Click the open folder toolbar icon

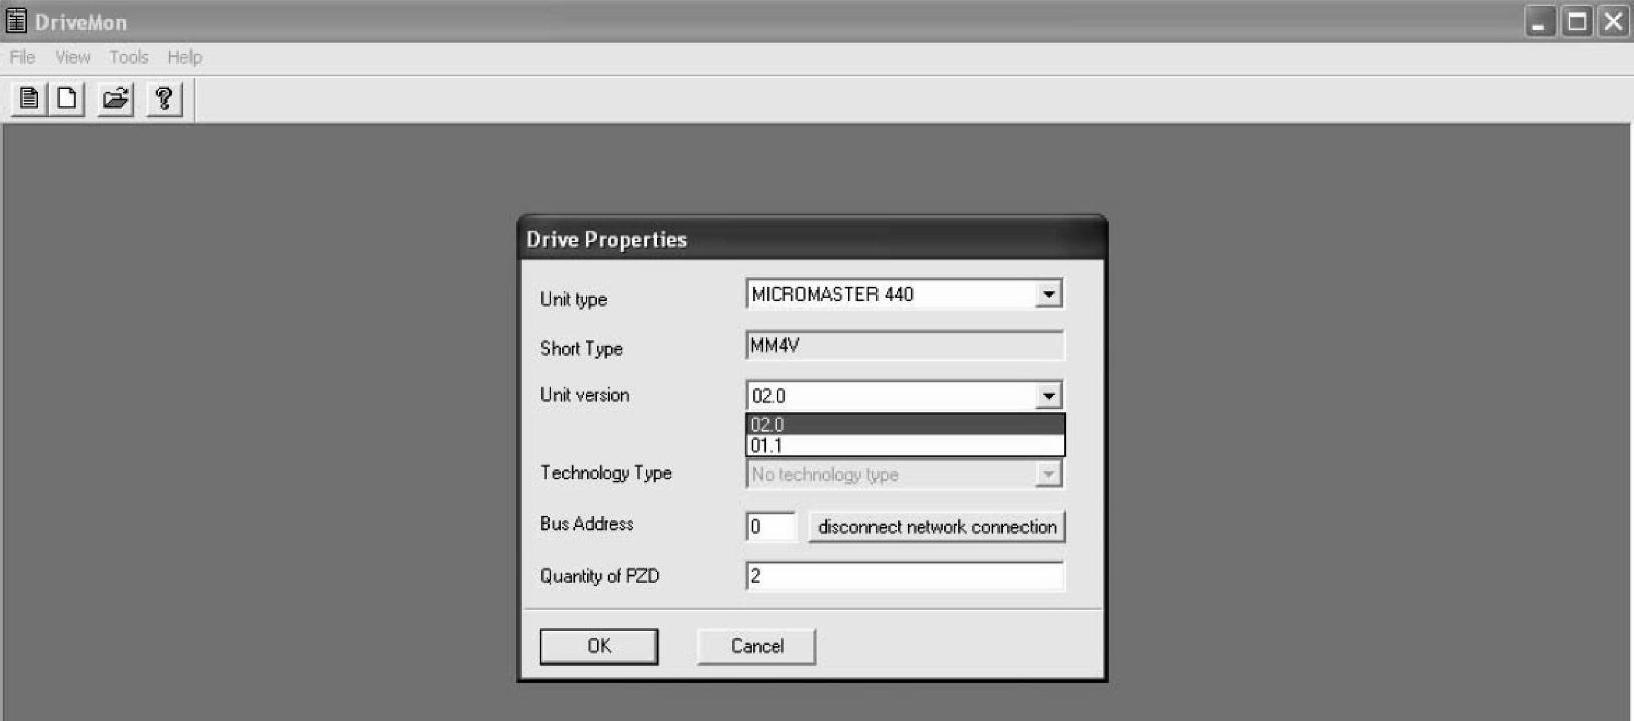pyautogui.click(x=116, y=99)
